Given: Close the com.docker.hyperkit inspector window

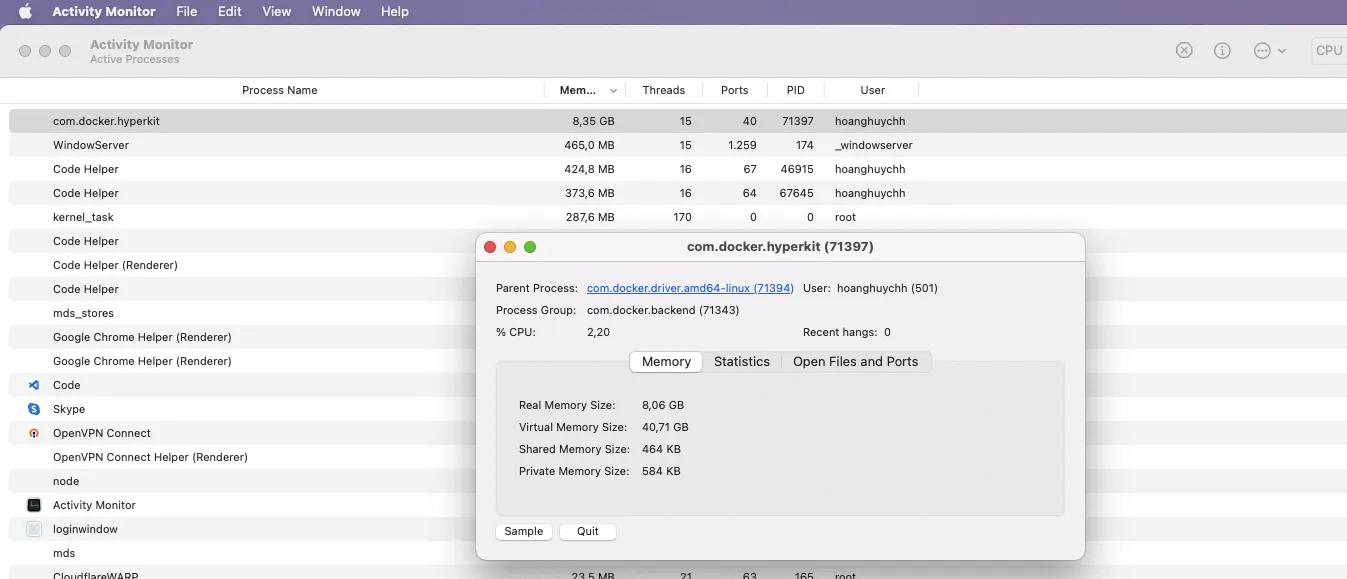Looking at the screenshot, I should point(490,247).
